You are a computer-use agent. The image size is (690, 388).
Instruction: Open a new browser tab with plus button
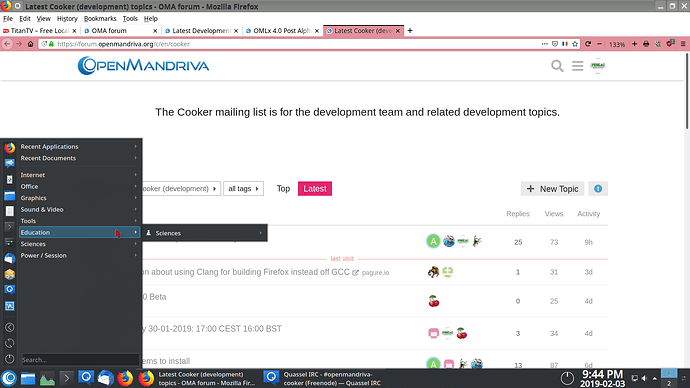(410, 30)
